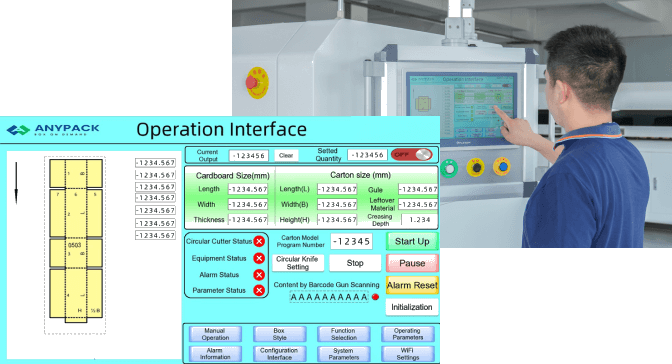
Task: Click the Carton Width(B) field
Action: tap(337, 205)
